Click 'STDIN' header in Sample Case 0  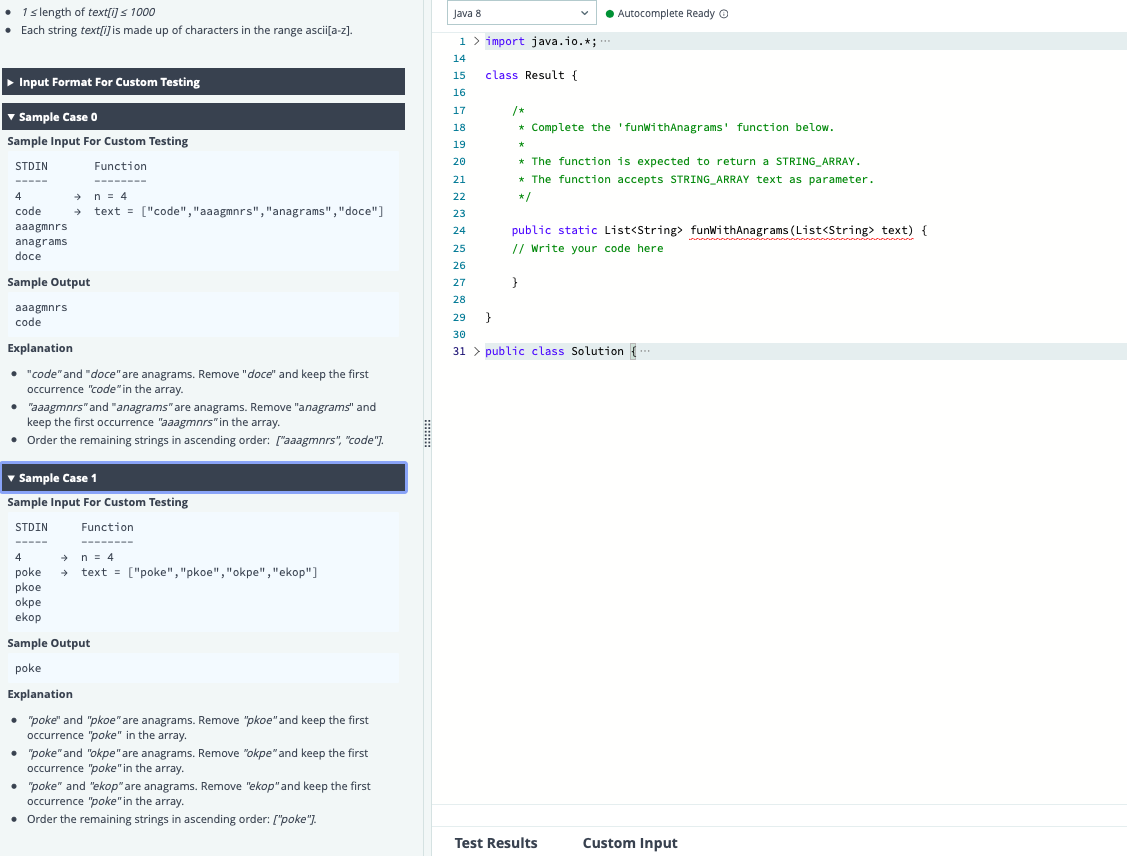click(32, 166)
